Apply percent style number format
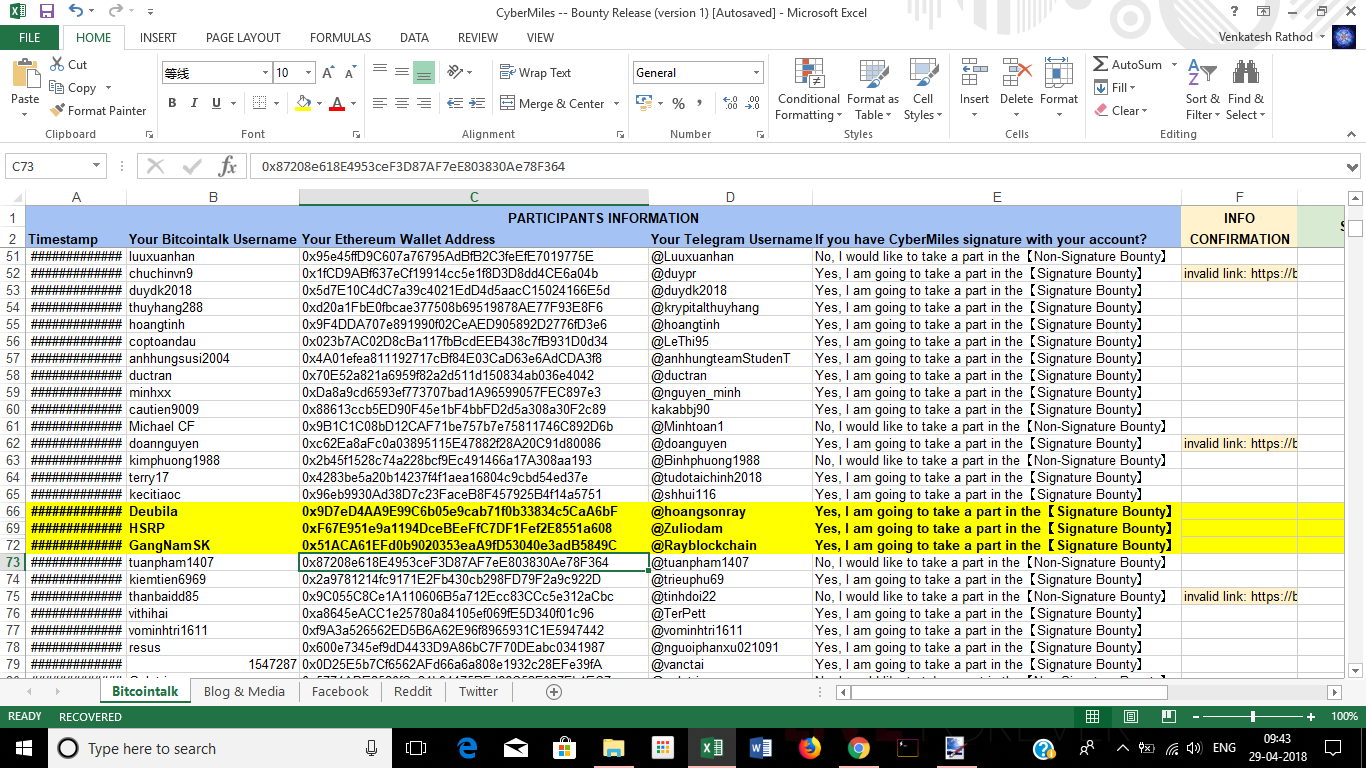 point(678,103)
